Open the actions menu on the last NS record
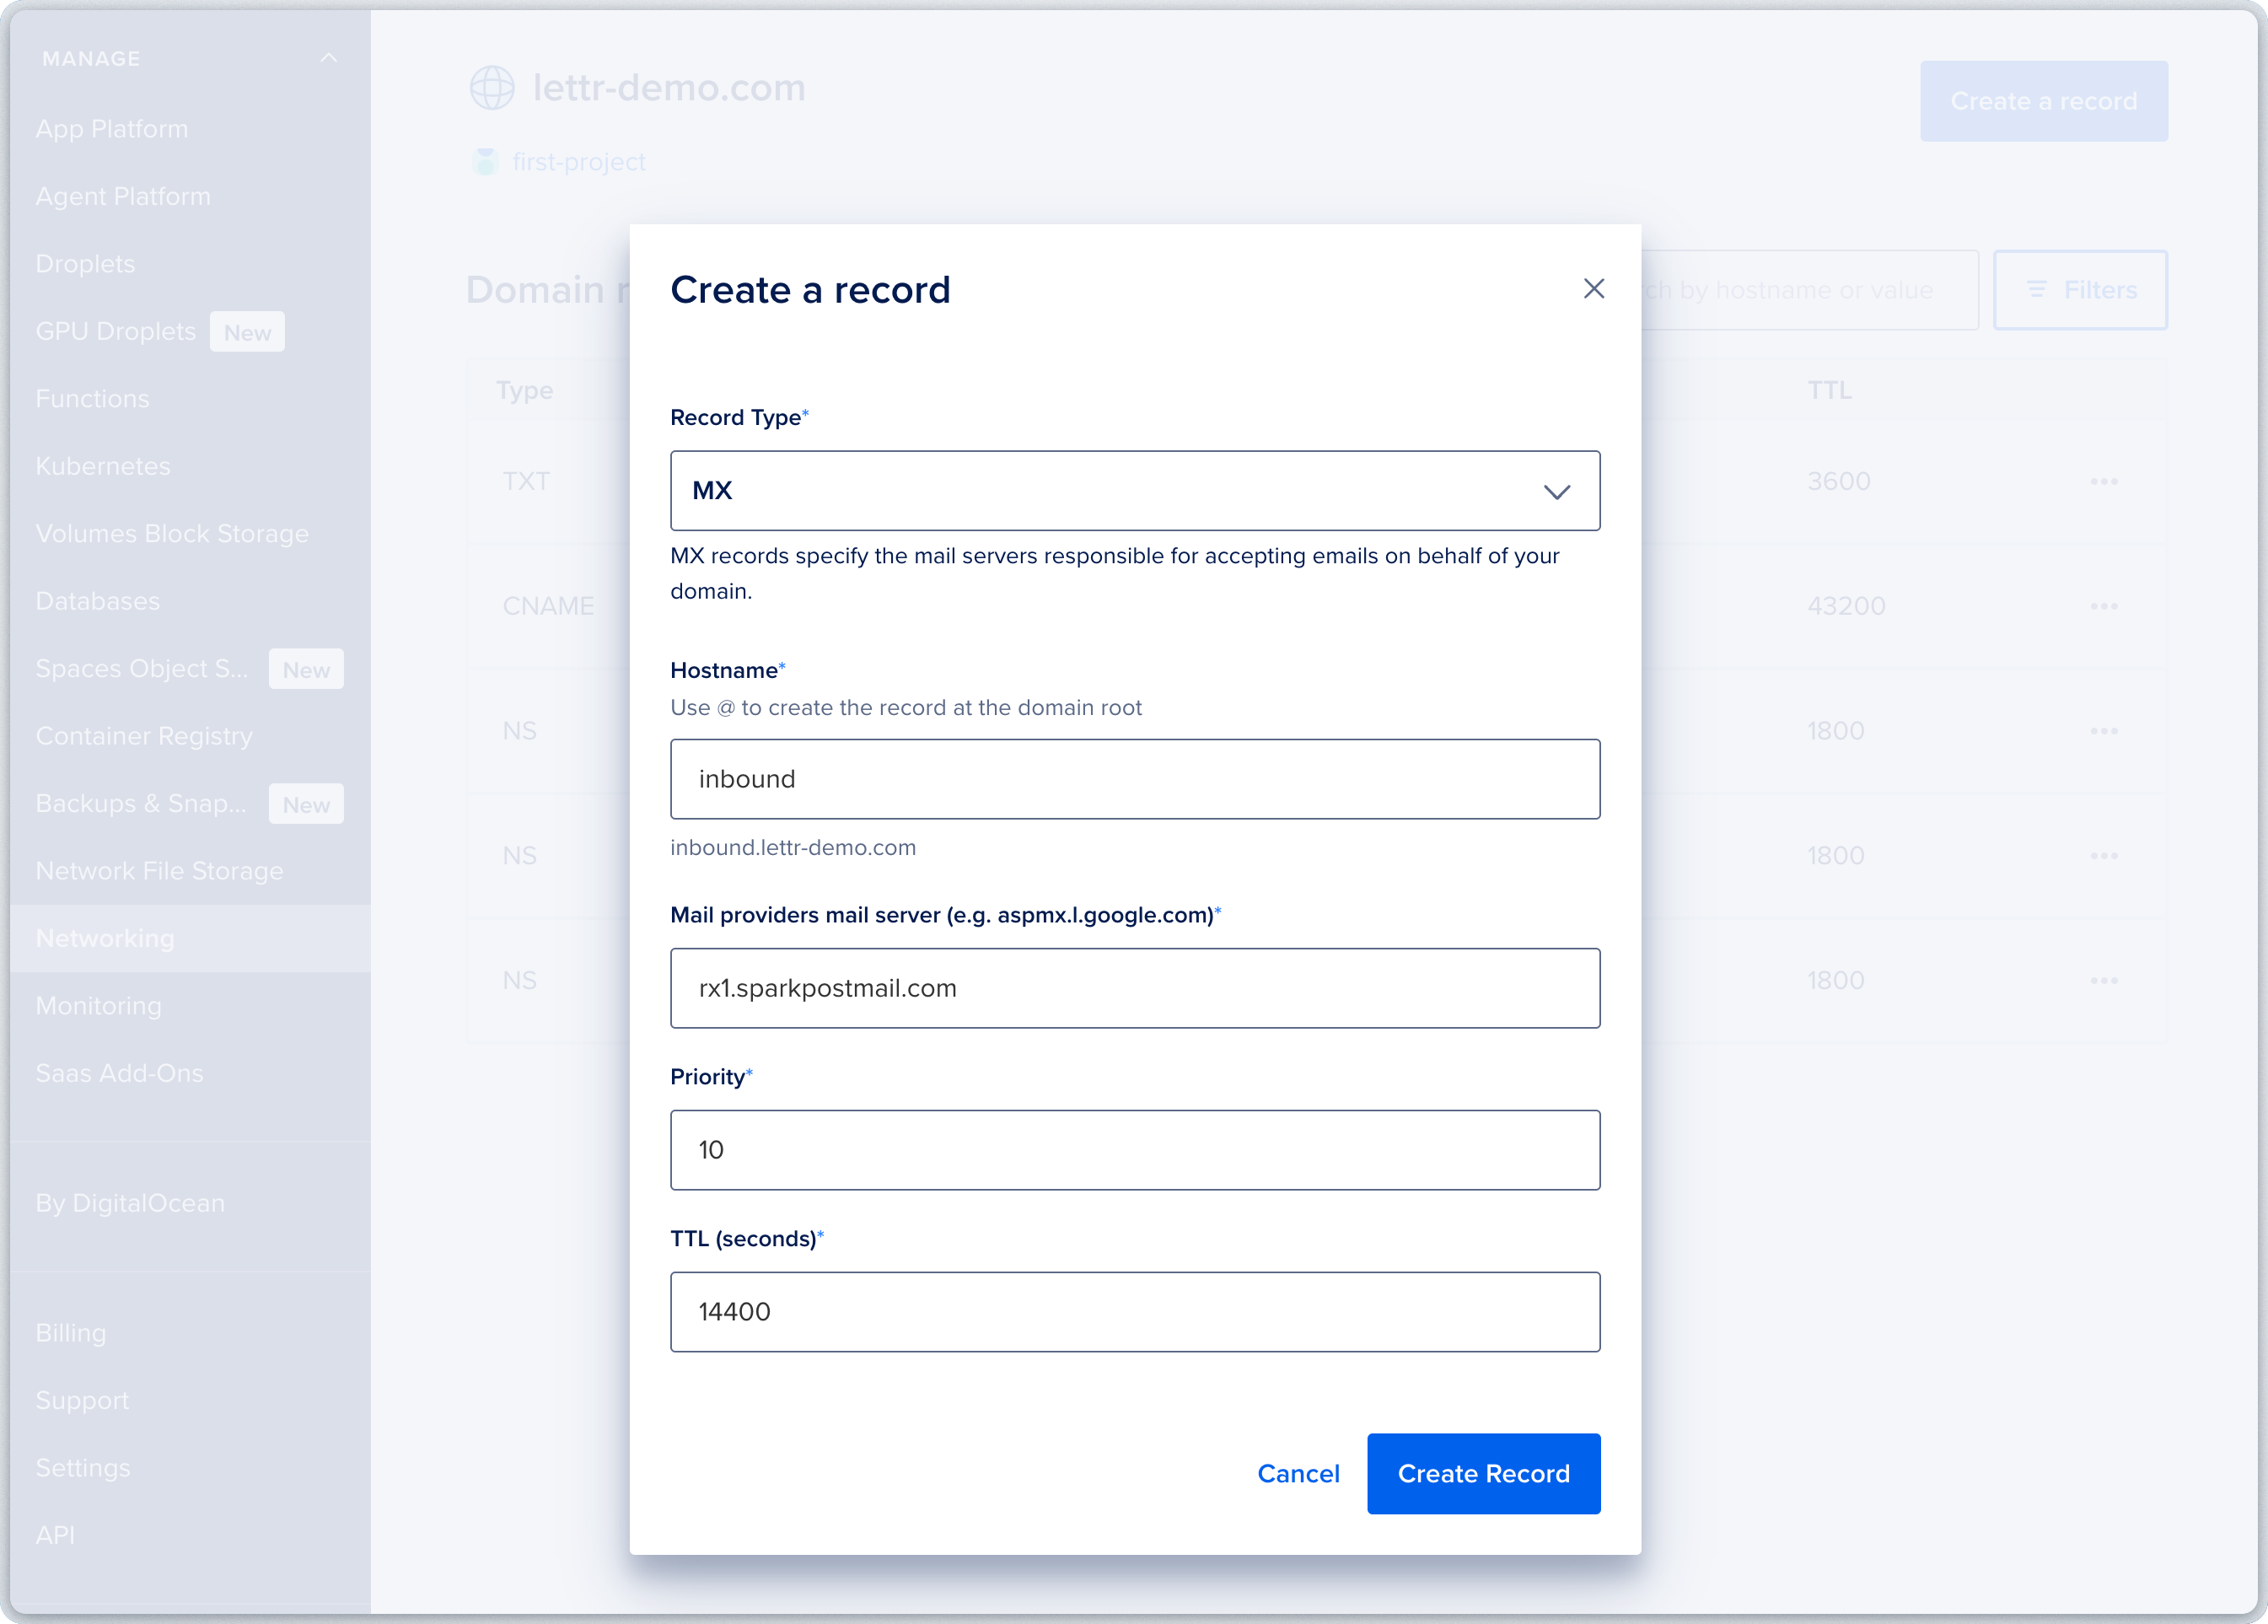The width and height of the screenshot is (2268, 1624). [2105, 980]
